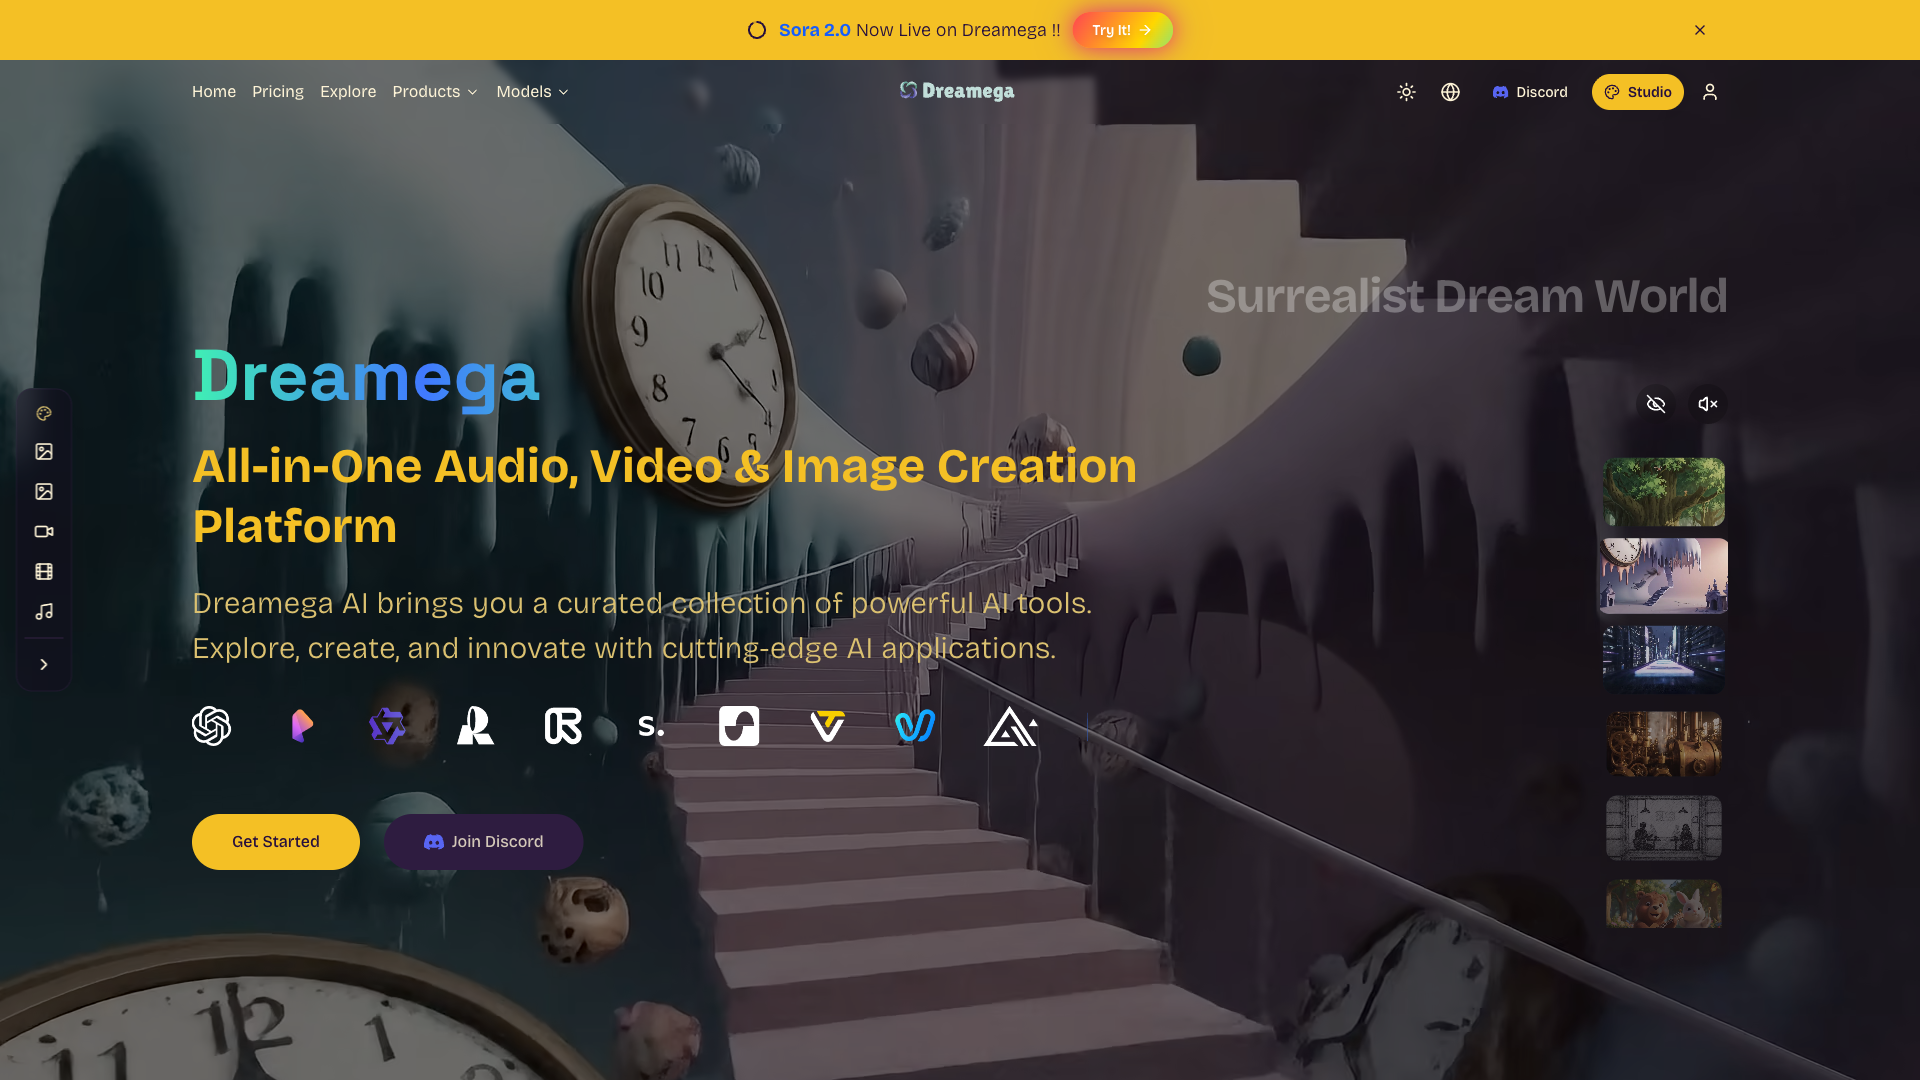Open the language globe selector
The width and height of the screenshot is (1920, 1080).
point(1450,92)
